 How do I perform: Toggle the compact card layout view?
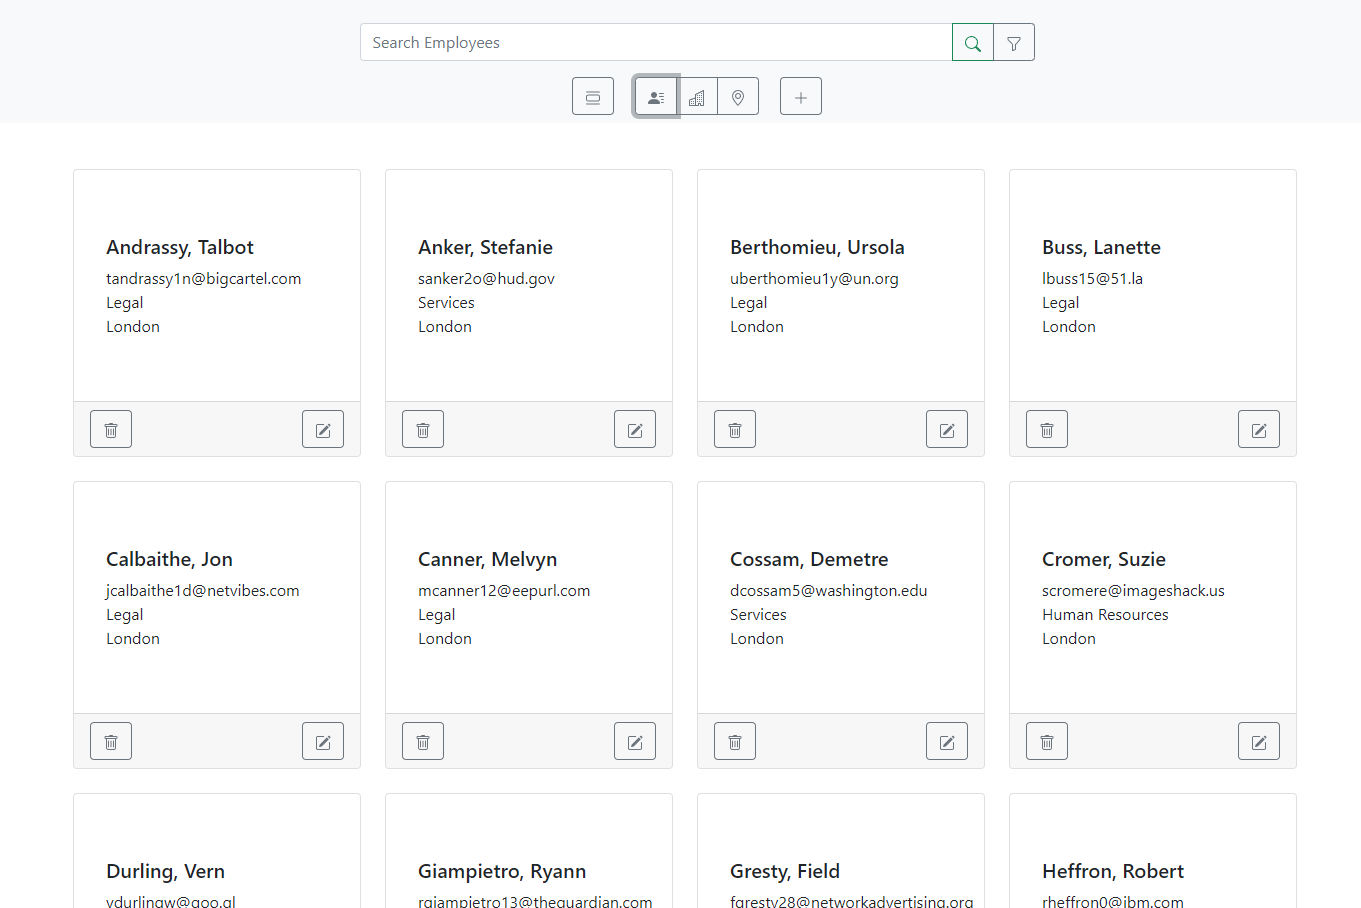(x=592, y=96)
